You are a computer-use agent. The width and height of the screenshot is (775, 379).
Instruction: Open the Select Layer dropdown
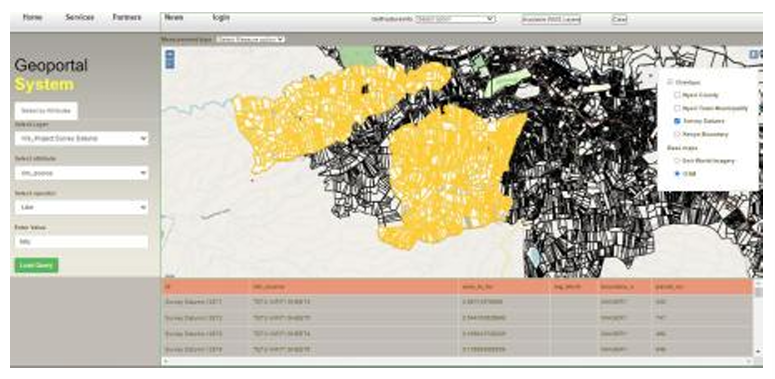point(82,139)
